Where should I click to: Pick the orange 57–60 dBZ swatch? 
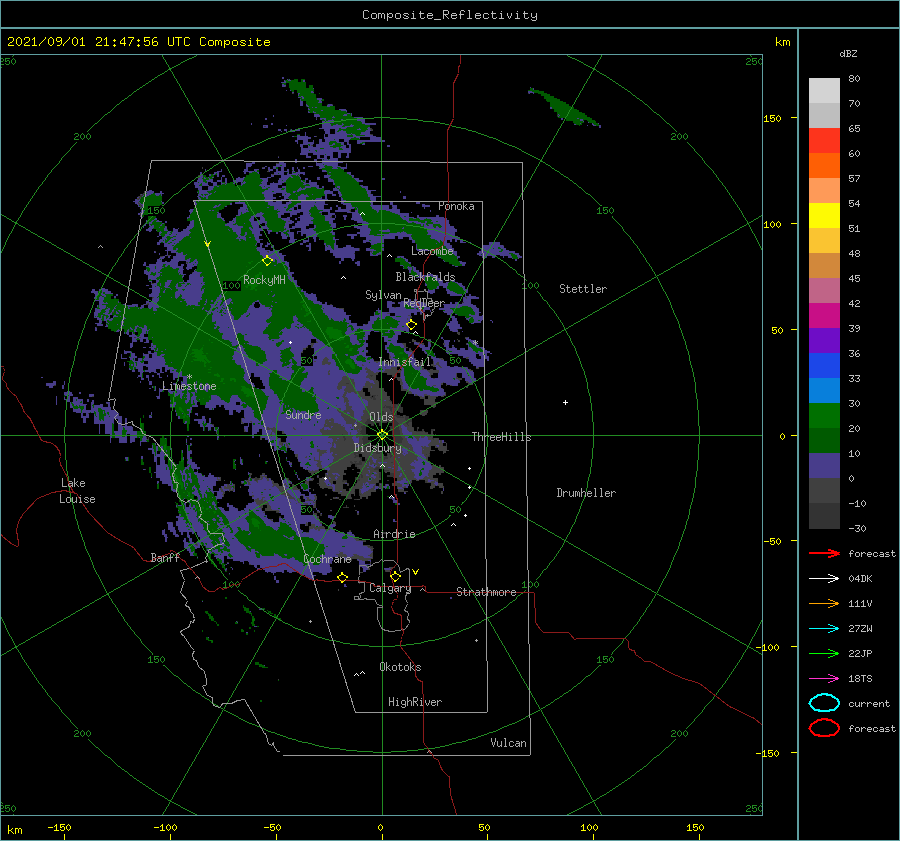point(824,166)
